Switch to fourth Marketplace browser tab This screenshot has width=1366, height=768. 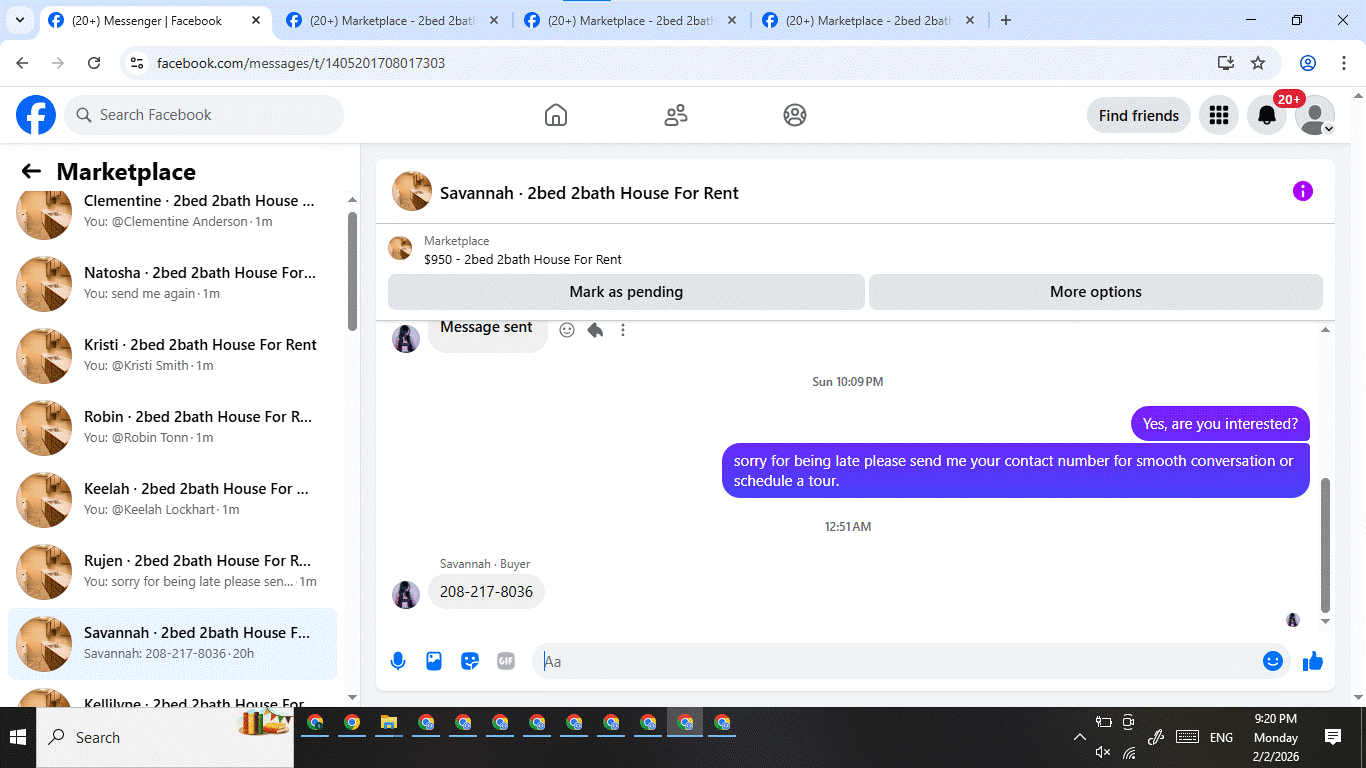[868, 20]
